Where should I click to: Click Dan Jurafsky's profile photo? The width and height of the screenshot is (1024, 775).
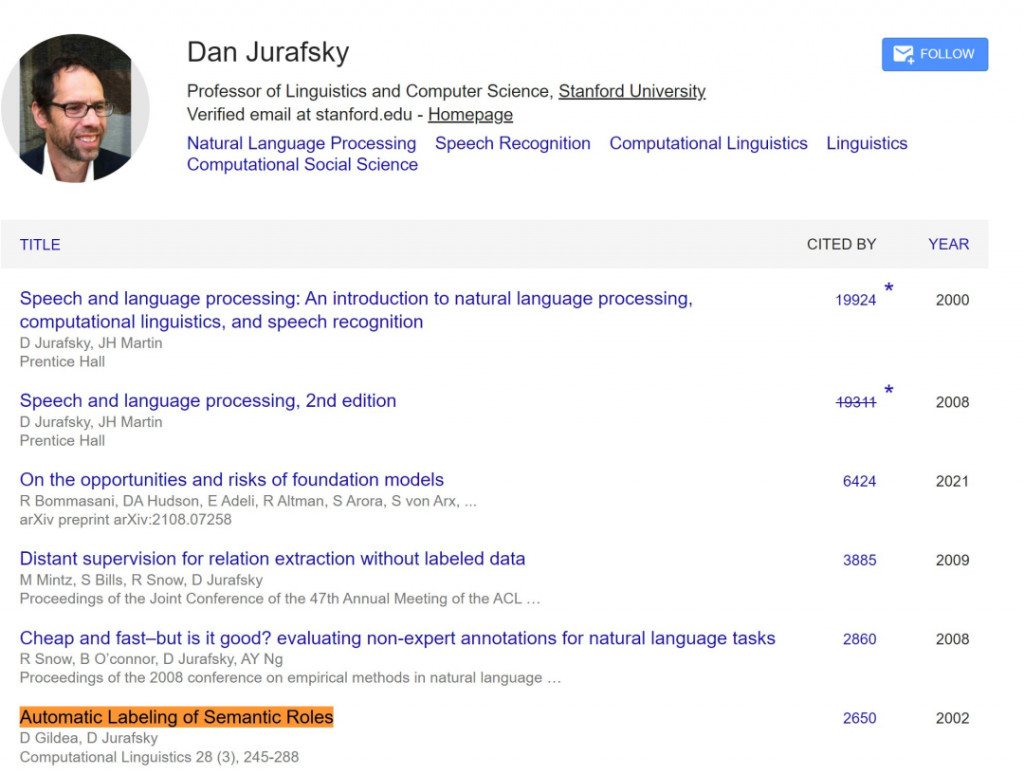76,108
